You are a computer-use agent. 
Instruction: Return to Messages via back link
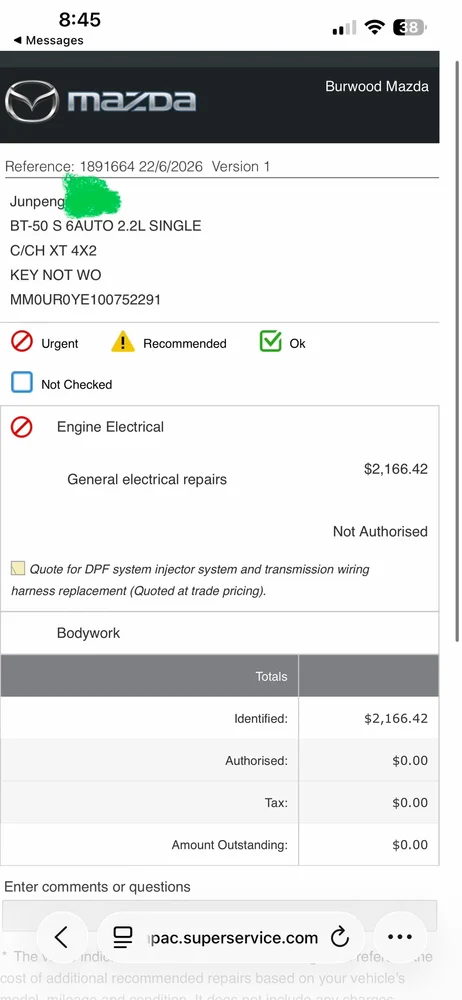48,40
